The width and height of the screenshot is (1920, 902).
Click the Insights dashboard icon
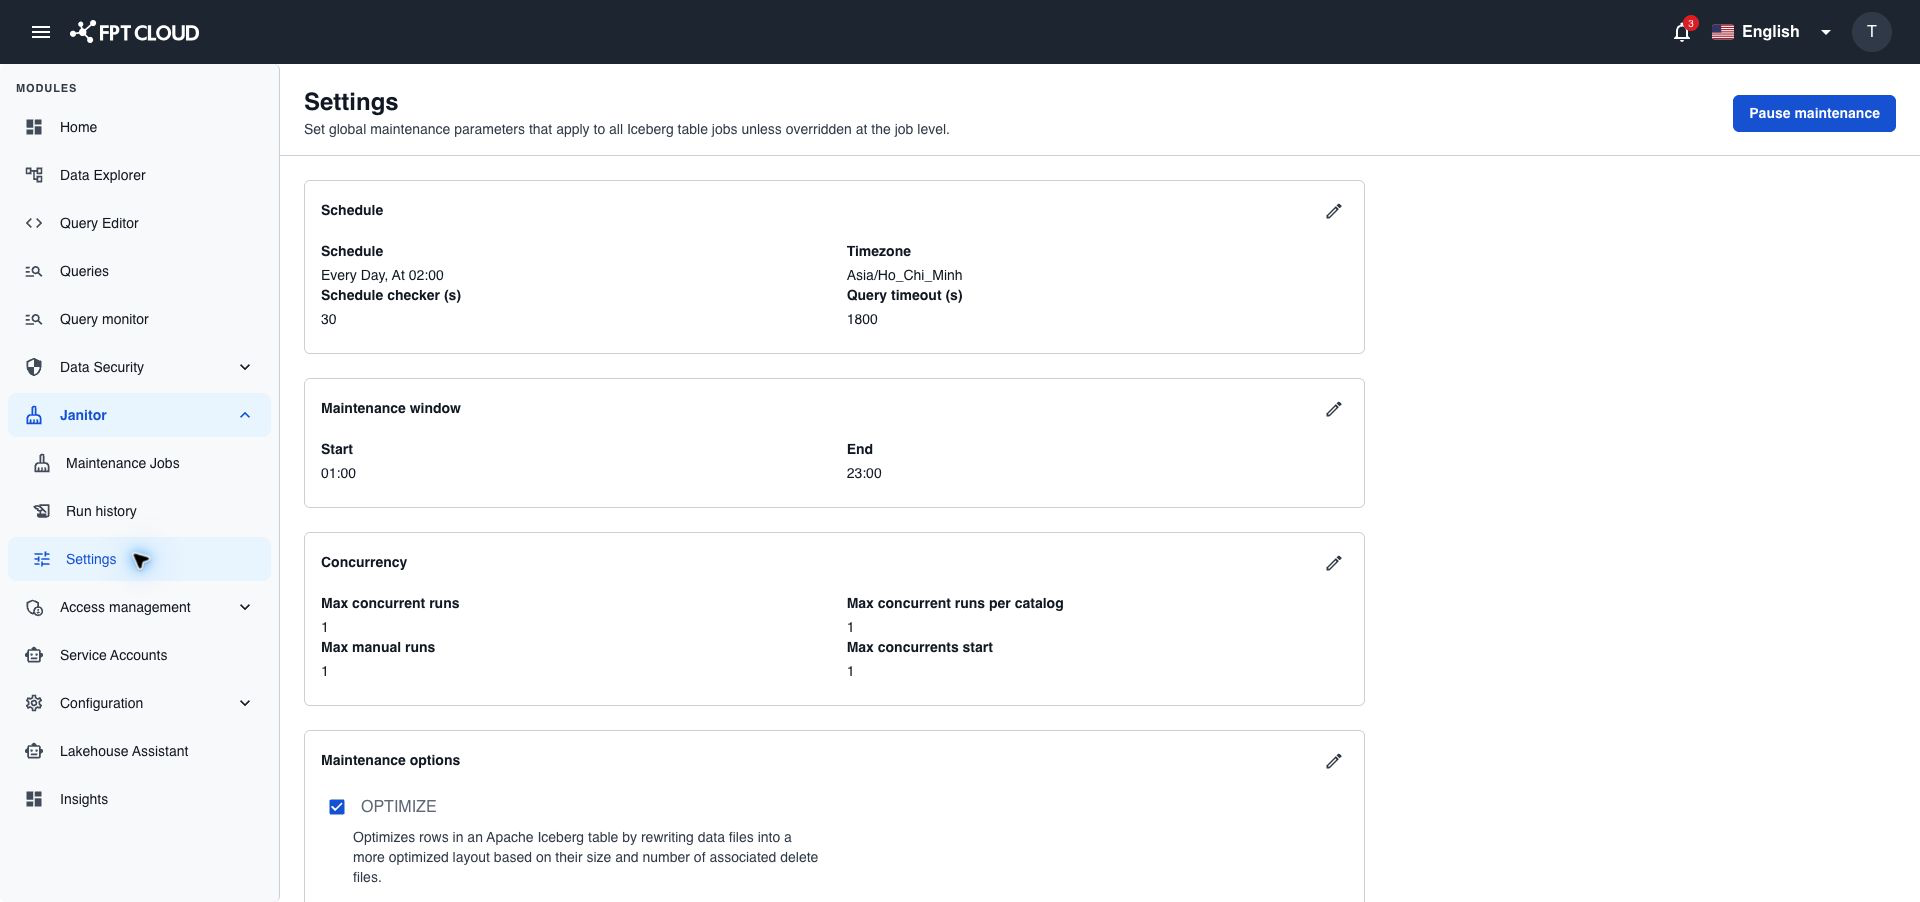(x=34, y=799)
